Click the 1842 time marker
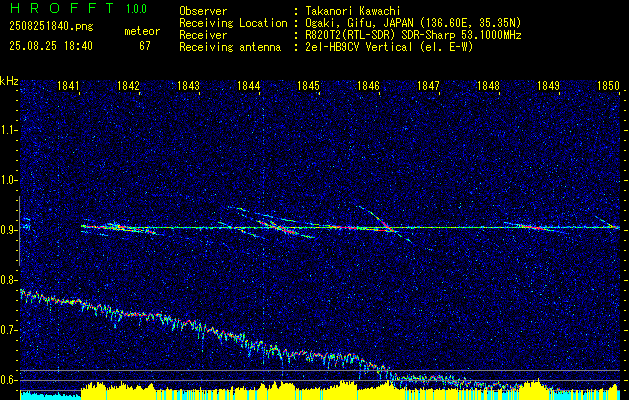The height and width of the screenshot is (400, 629). click(x=128, y=86)
